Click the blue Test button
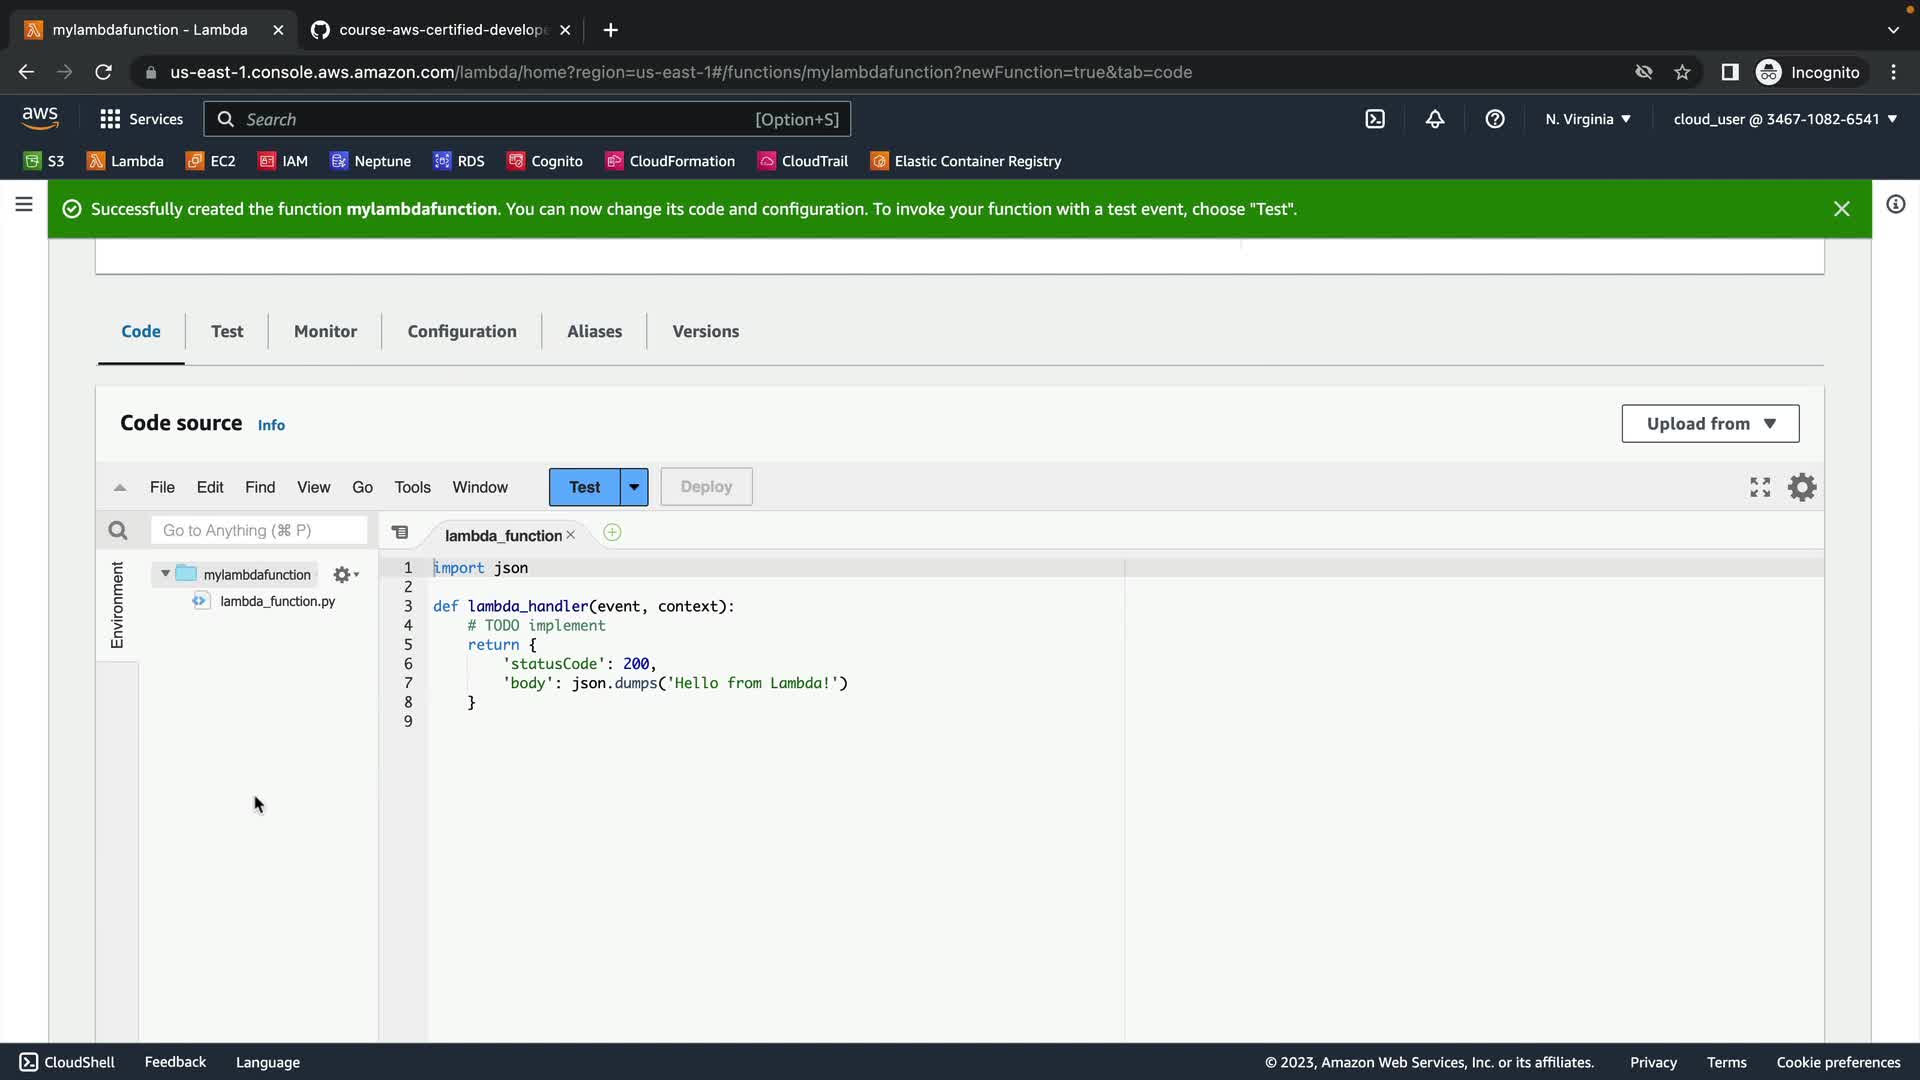This screenshot has width=1920, height=1080. (584, 487)
